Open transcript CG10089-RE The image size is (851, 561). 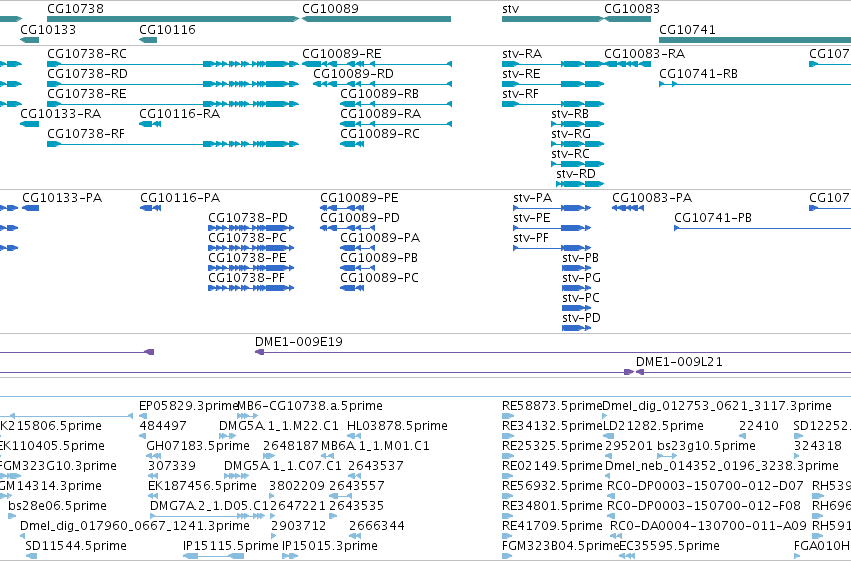(341, 54)
